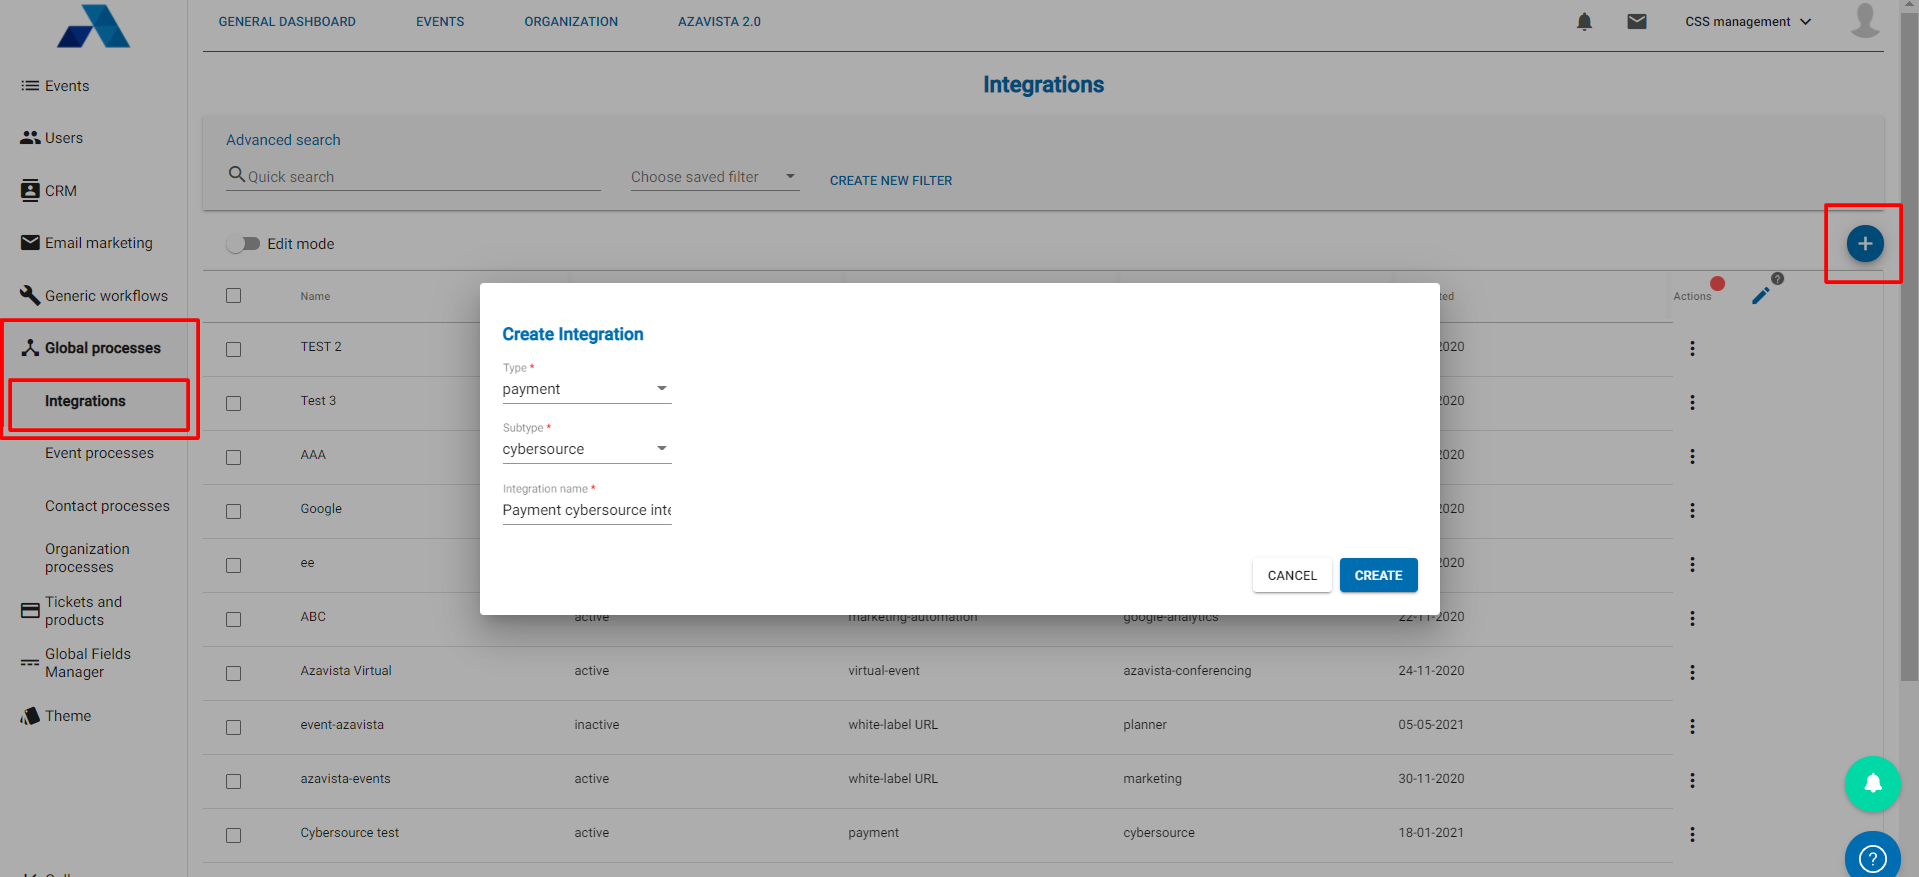Screen dimensions: 1919x877
Task: Select Organization processes in the sidebar
Action: coord(87,558)
